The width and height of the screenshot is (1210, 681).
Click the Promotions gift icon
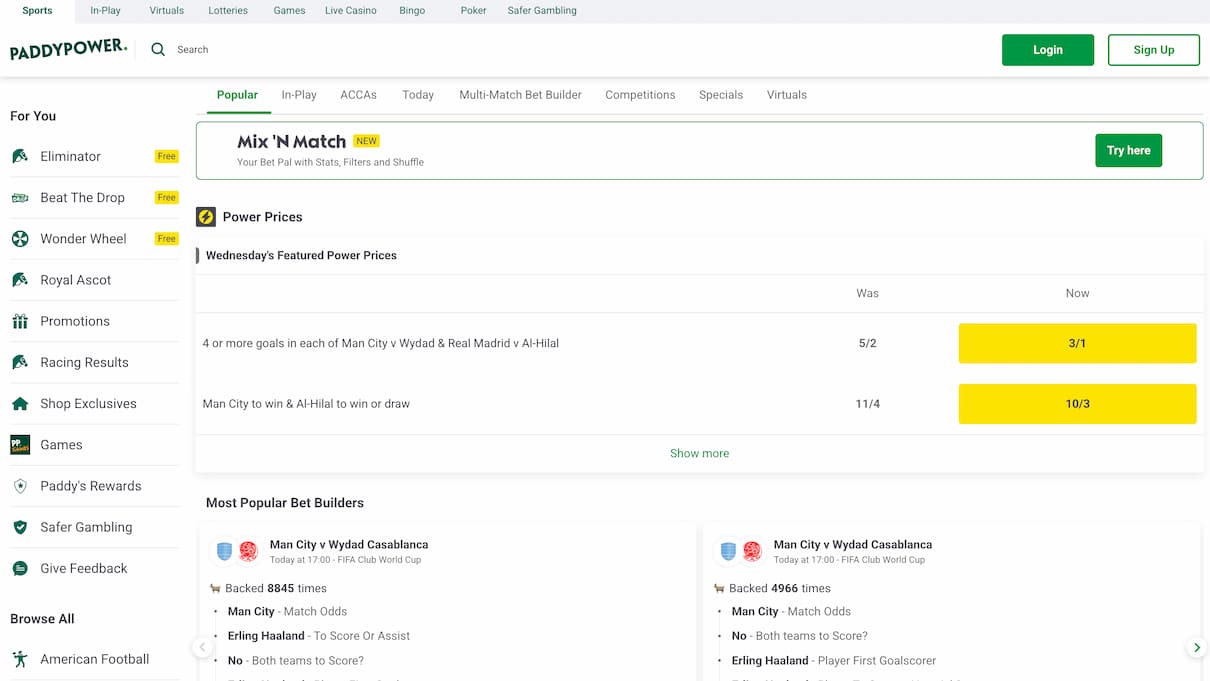(20, 321)
